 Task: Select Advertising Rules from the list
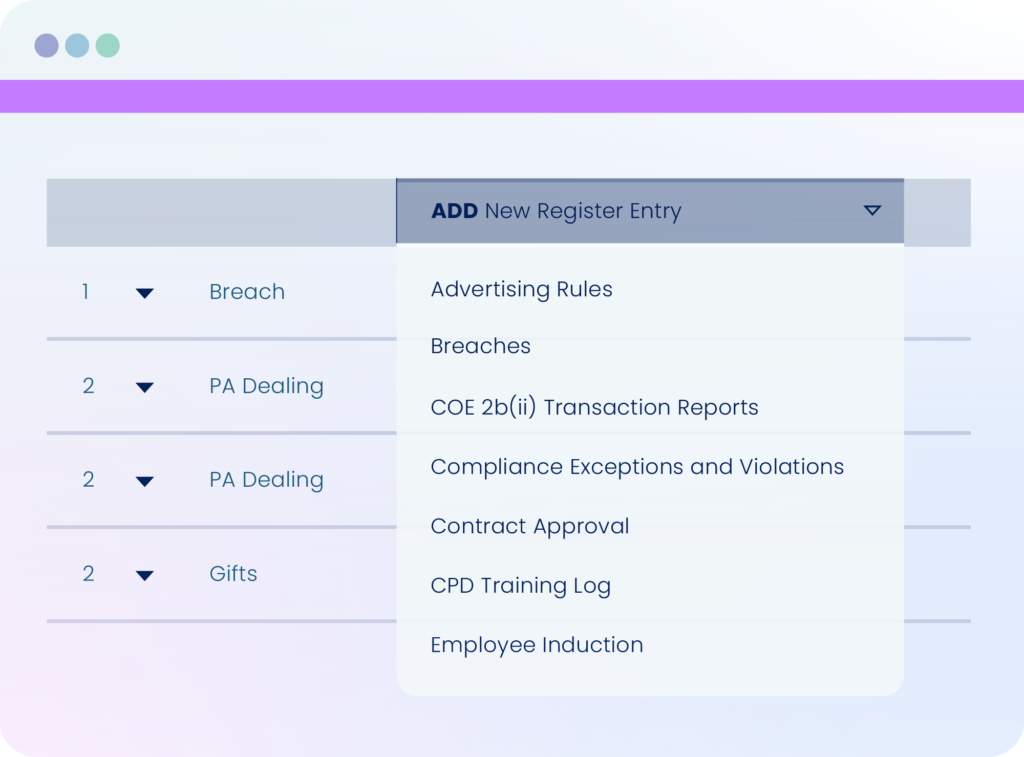point(521,289)
